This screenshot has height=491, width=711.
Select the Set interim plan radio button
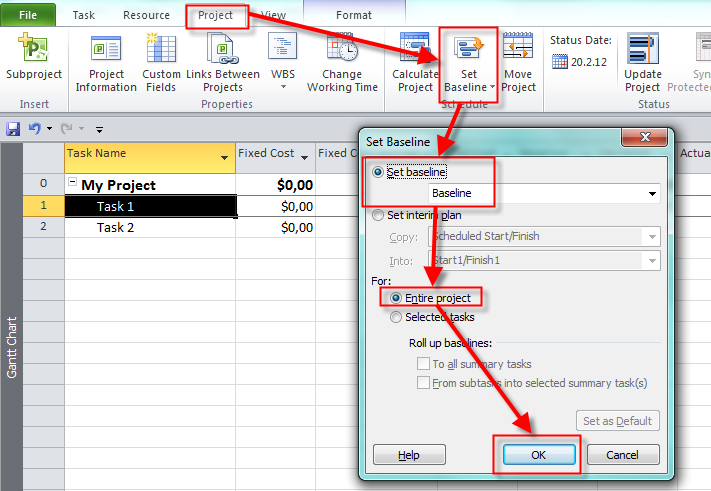pos(377,214)
